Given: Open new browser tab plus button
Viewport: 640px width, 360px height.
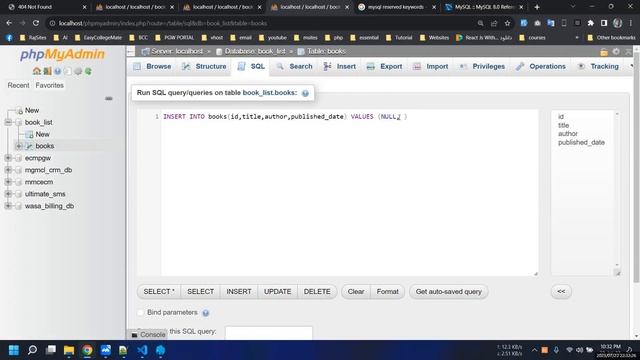Looking at the screenshot, I should click(537, 7).
